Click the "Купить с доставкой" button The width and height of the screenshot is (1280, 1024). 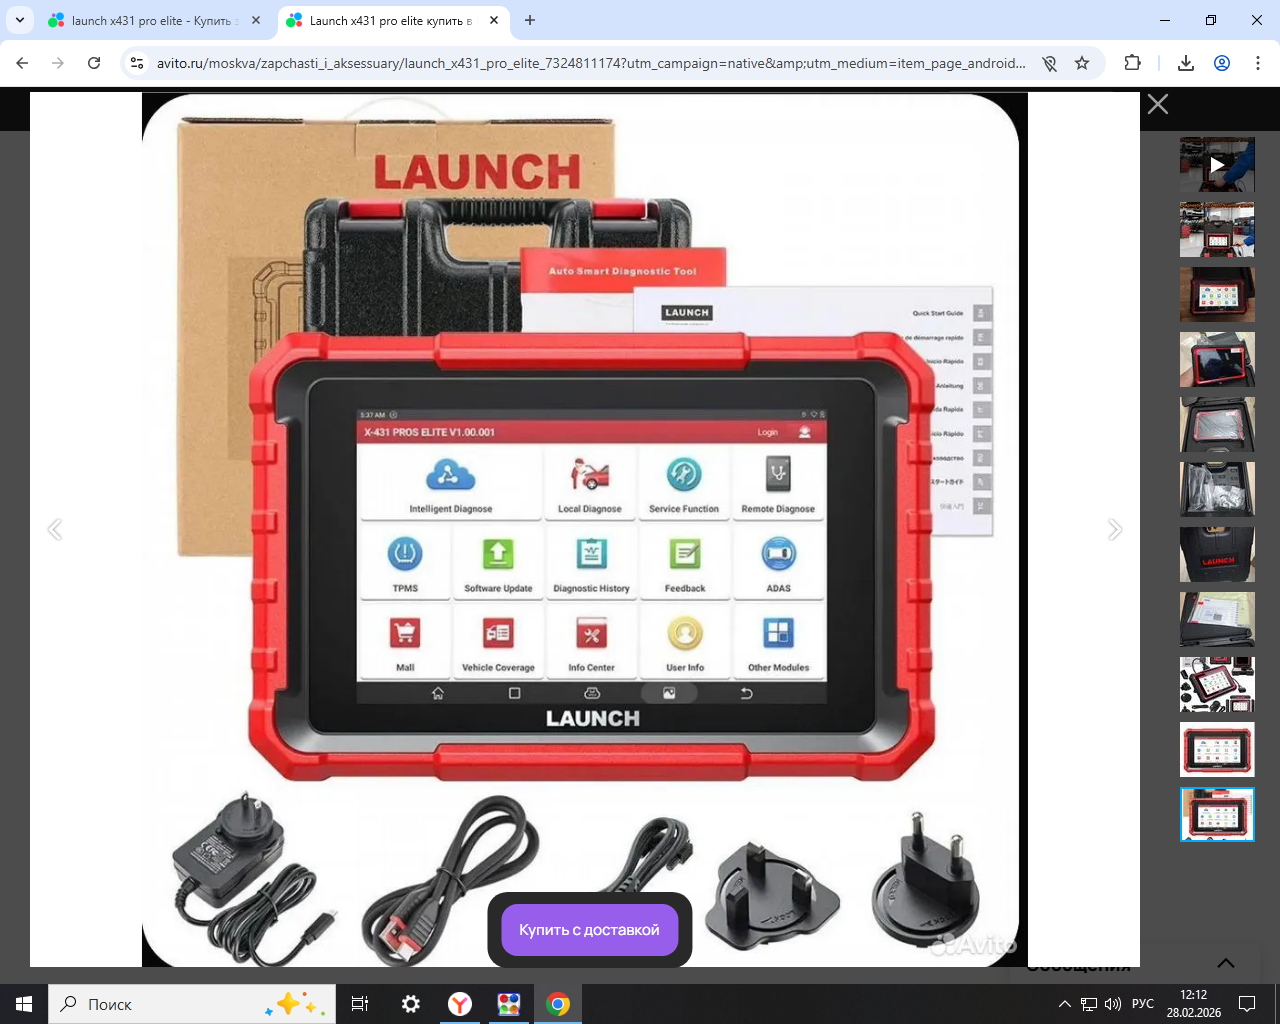[x=589, y=930]
